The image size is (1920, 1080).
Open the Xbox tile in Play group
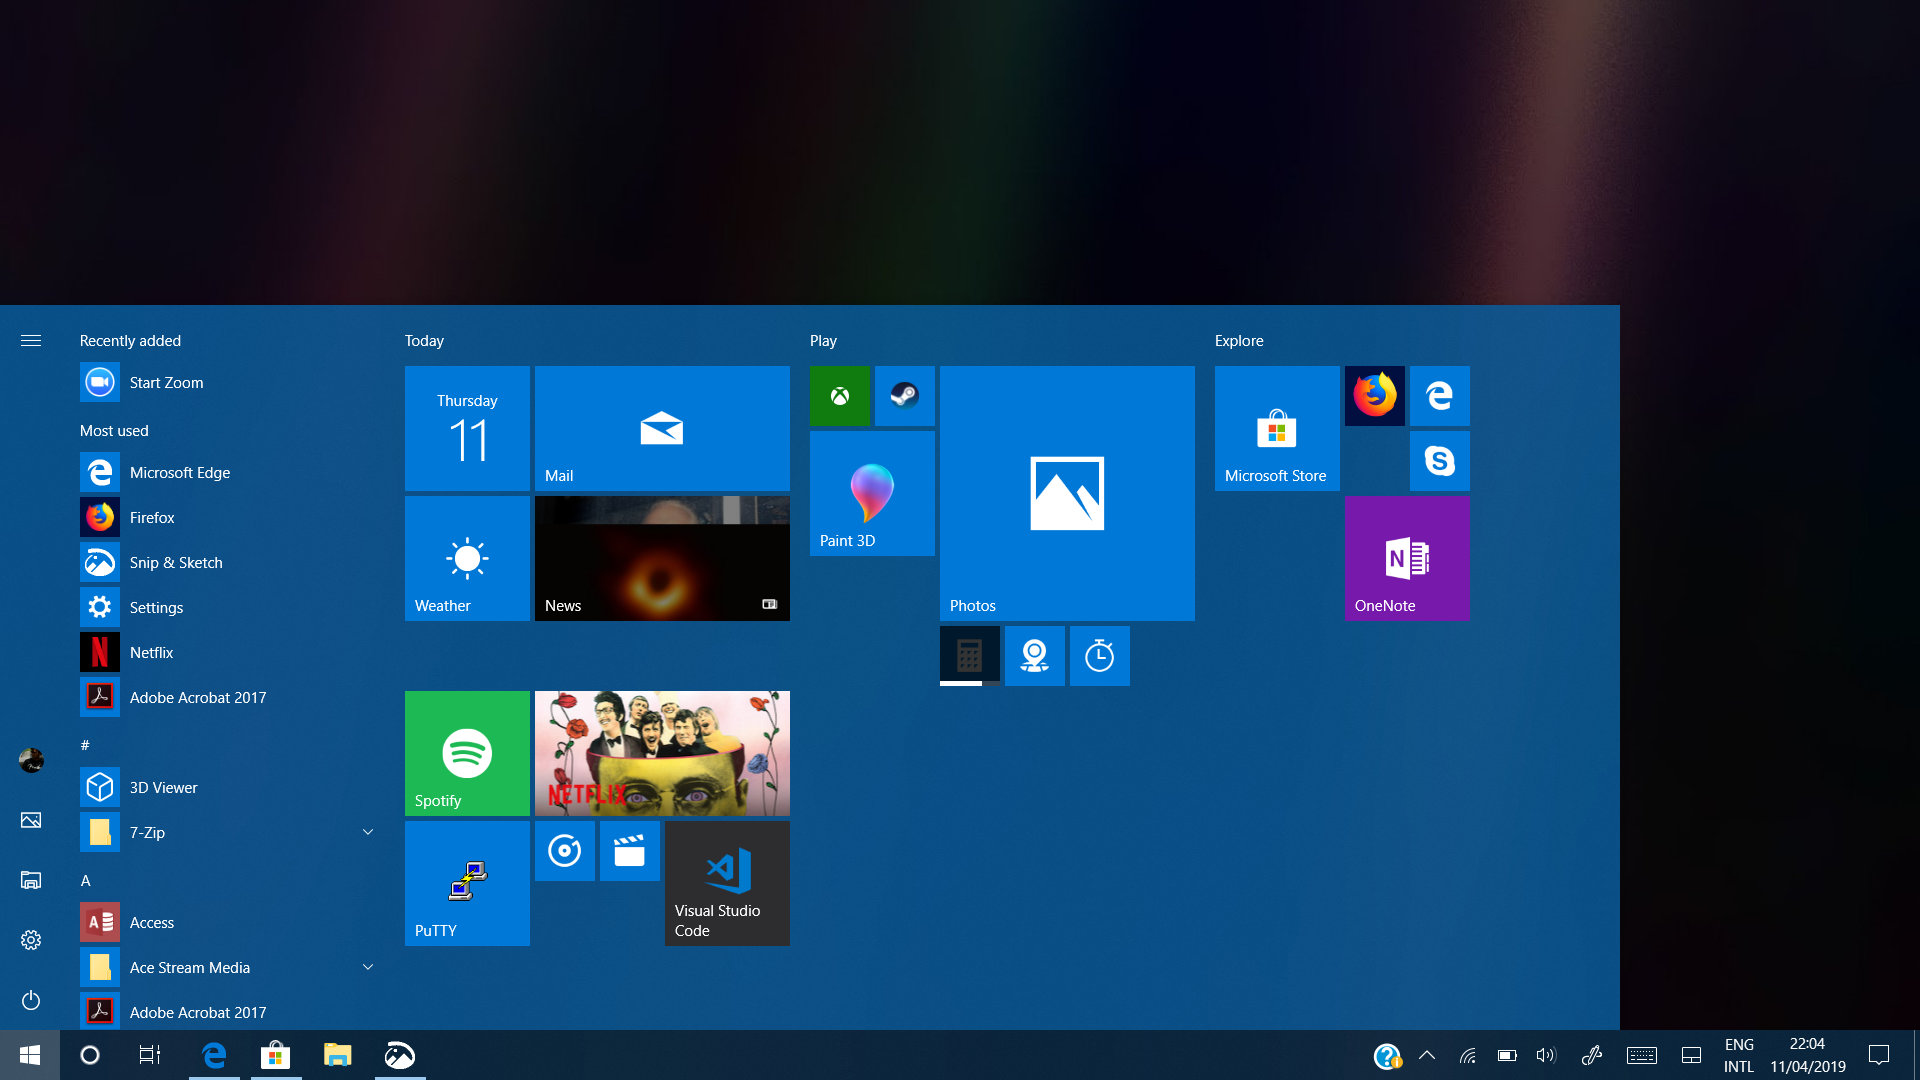tap(840, 396)
